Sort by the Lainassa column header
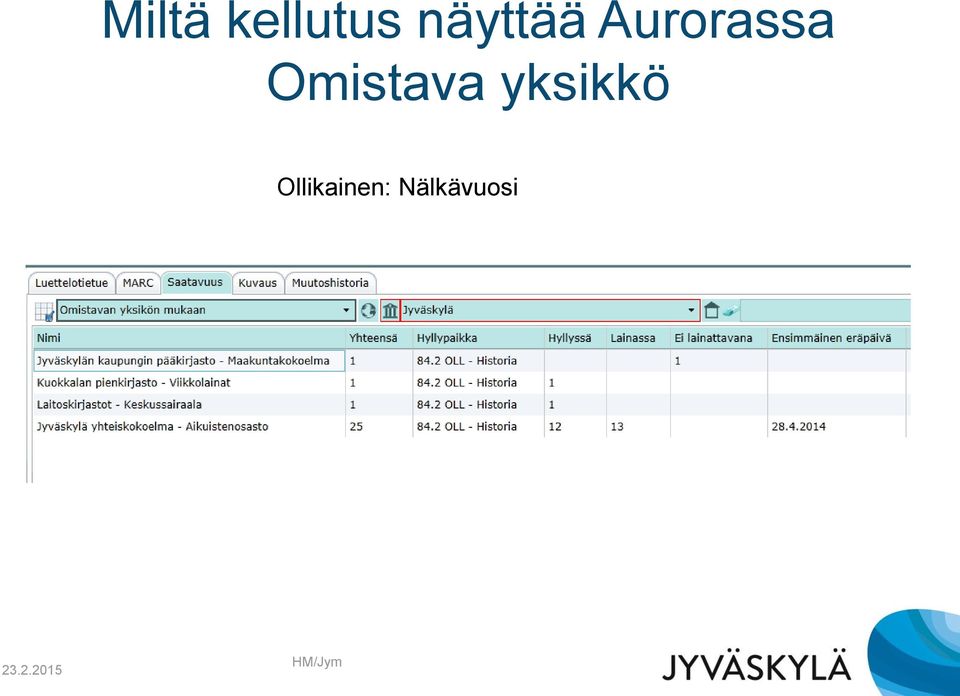Viewport: 960px width, 696px height. [639, 338]
